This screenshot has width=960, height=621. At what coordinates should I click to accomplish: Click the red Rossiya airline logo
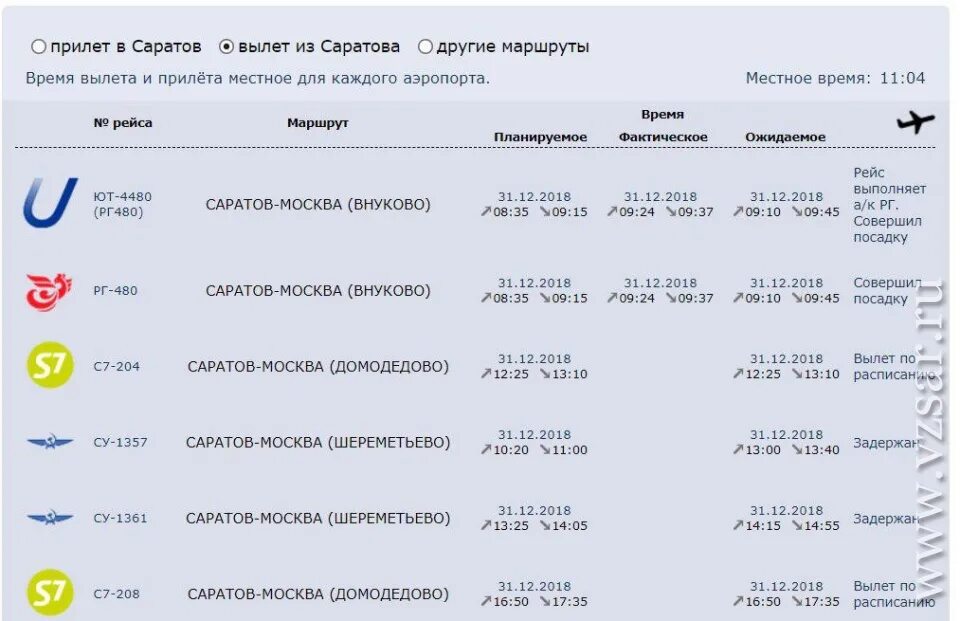pos(49,291)
